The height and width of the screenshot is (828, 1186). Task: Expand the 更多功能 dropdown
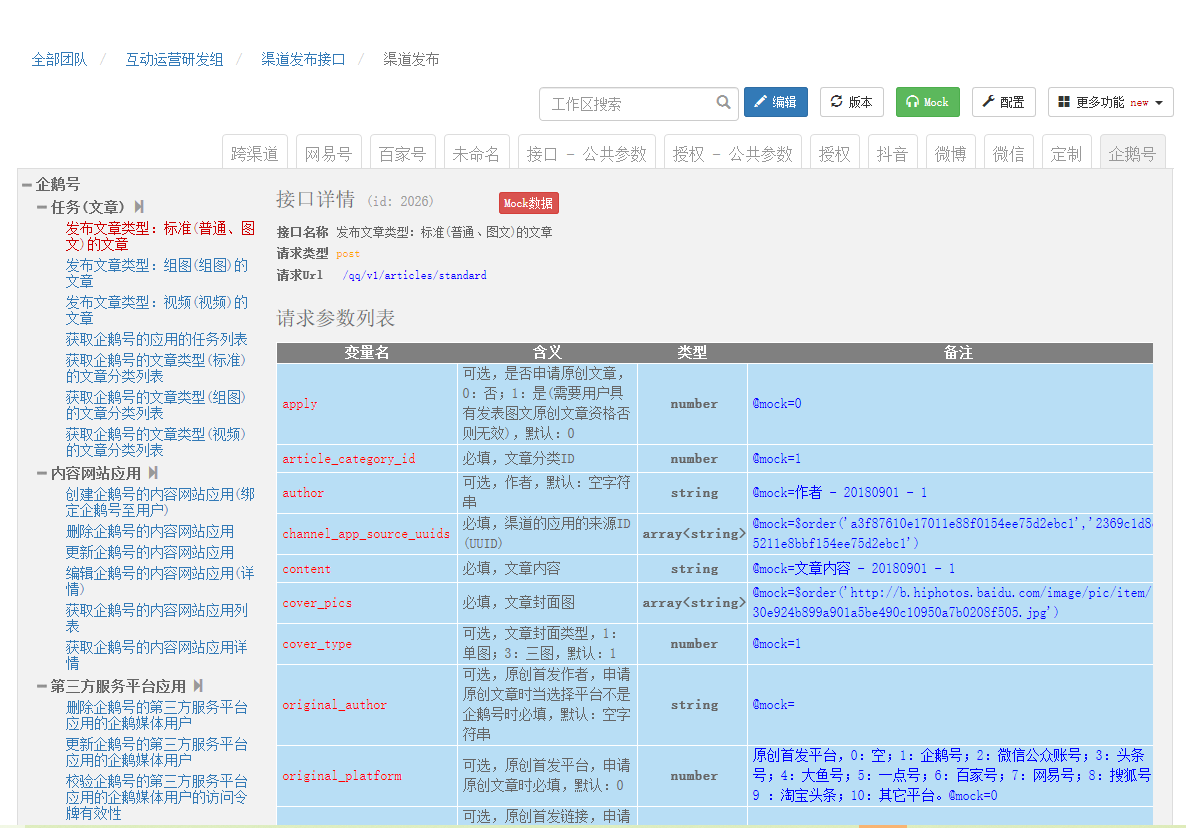[x=1110, y=102]
